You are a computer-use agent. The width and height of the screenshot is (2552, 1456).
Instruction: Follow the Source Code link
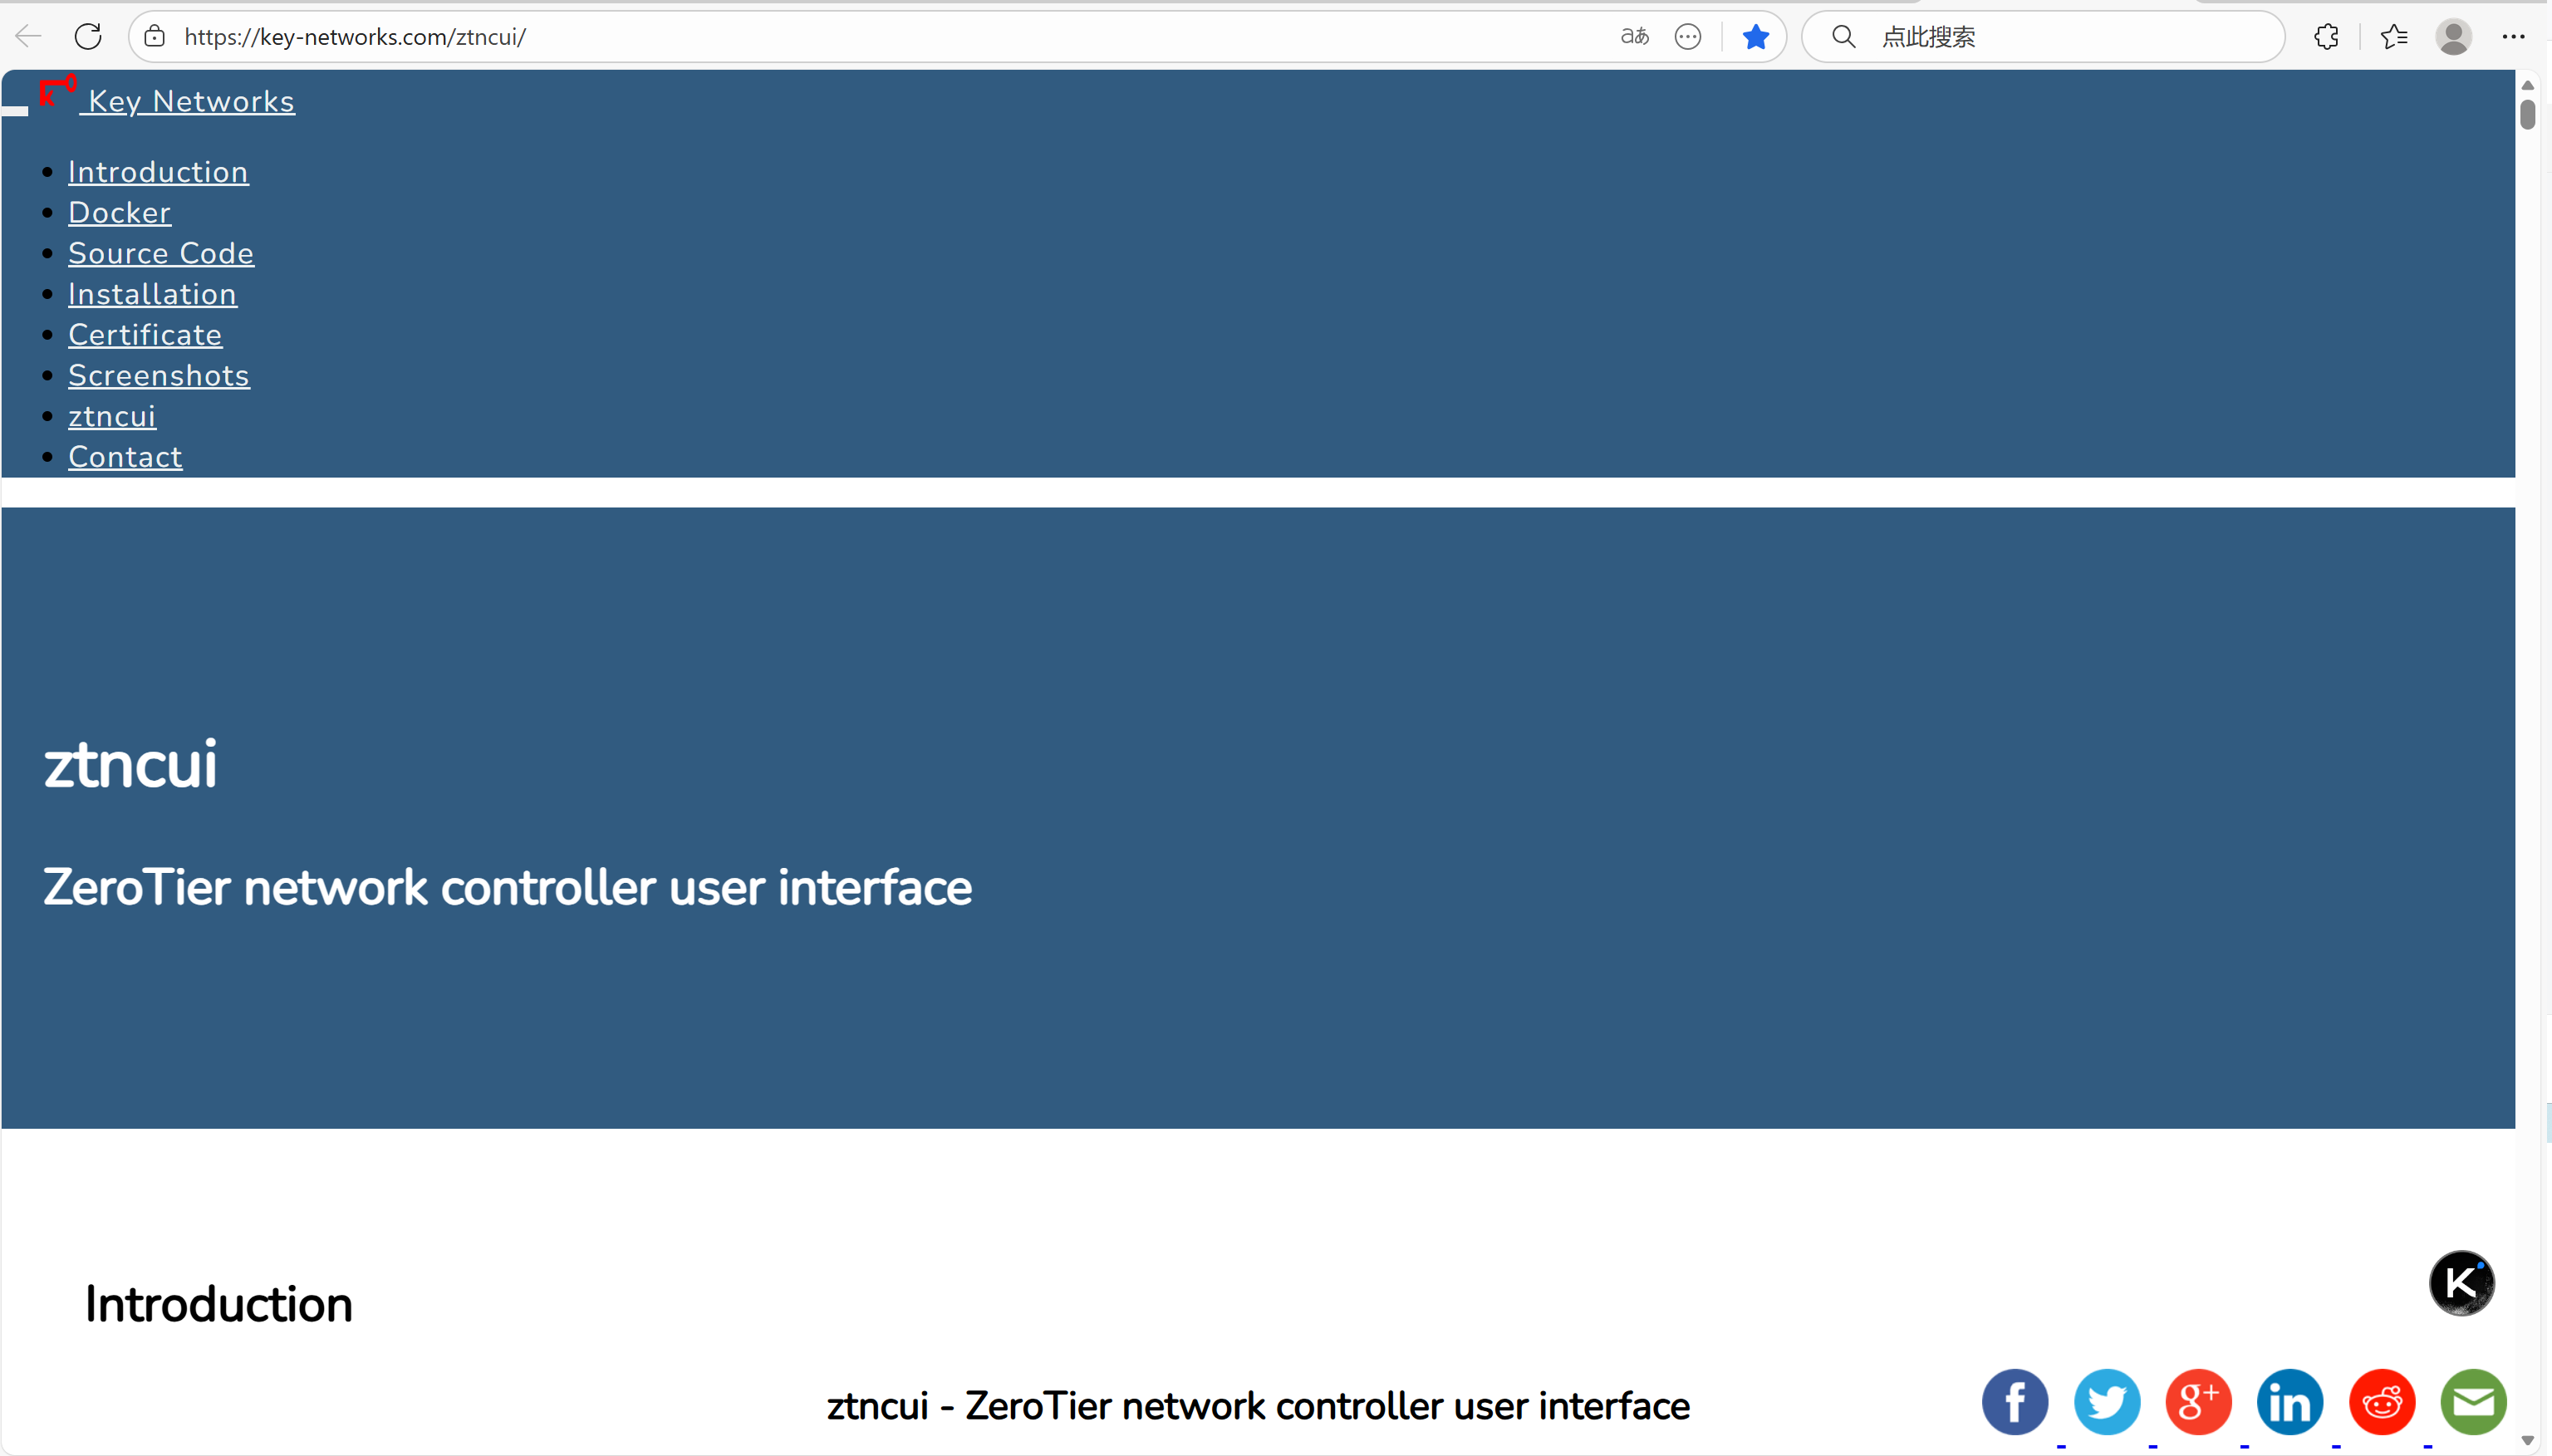160,254
